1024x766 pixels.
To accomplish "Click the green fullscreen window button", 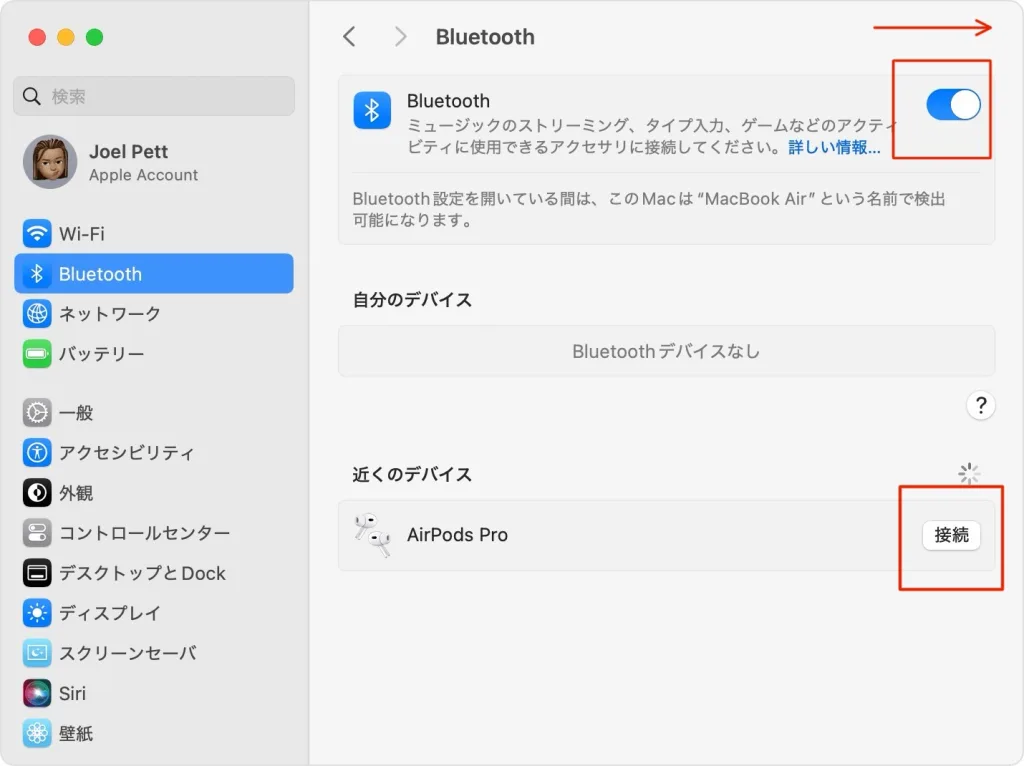I will 95,37.
